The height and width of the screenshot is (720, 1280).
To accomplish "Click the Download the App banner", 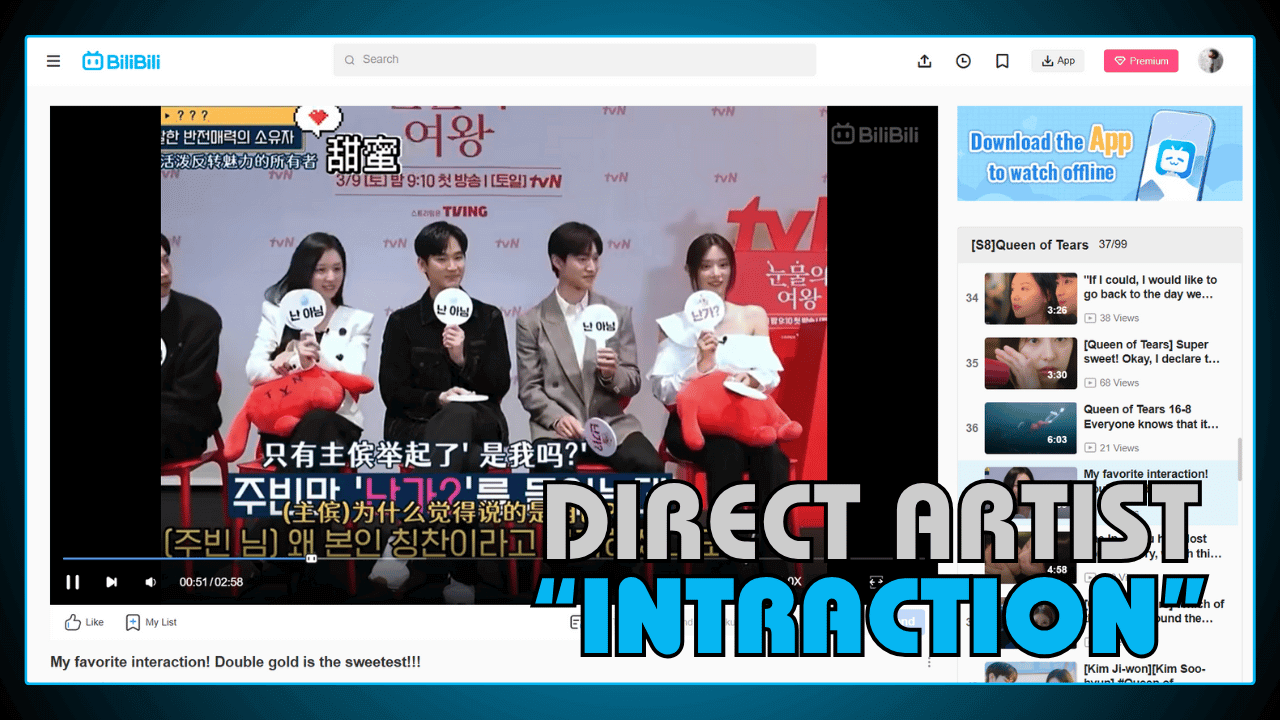I will coord(1099,154).
